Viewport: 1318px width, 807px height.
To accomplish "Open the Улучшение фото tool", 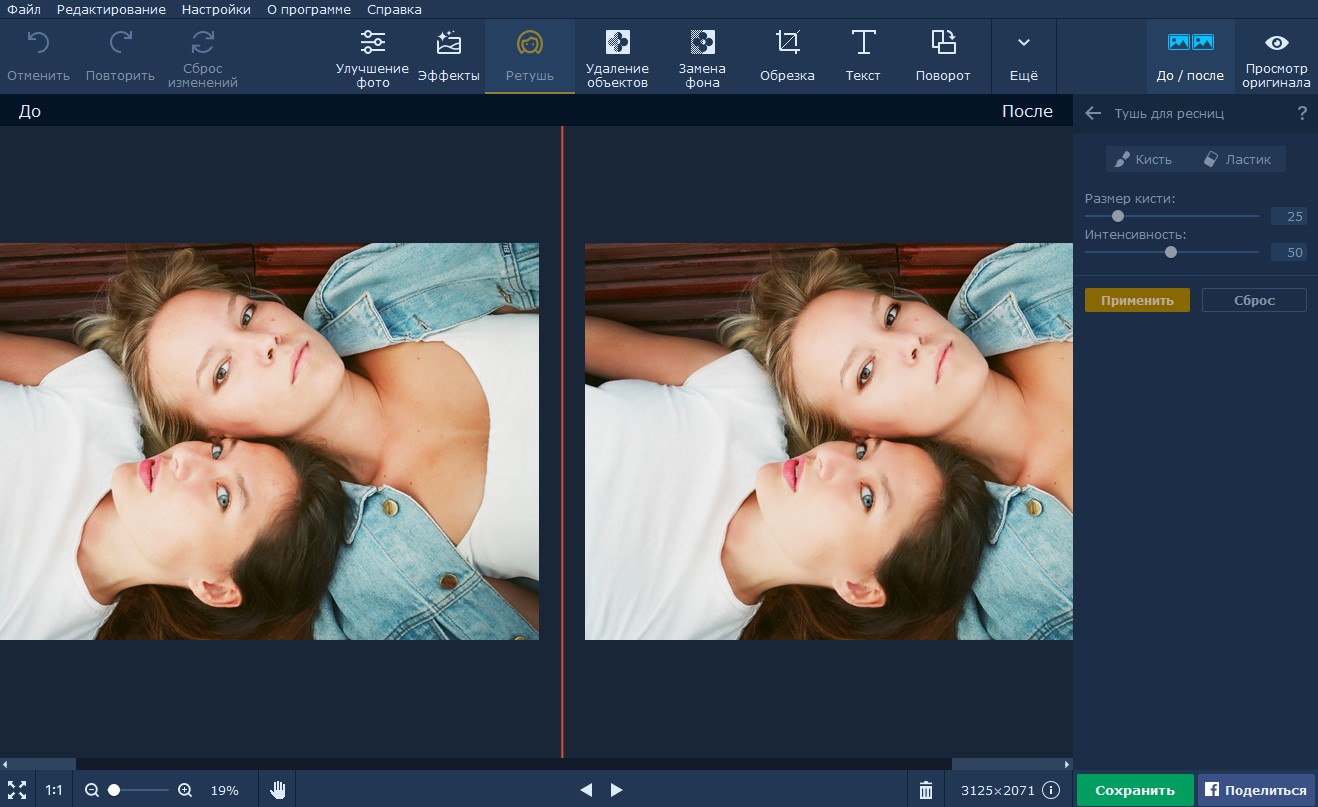I will pos(372,58).
